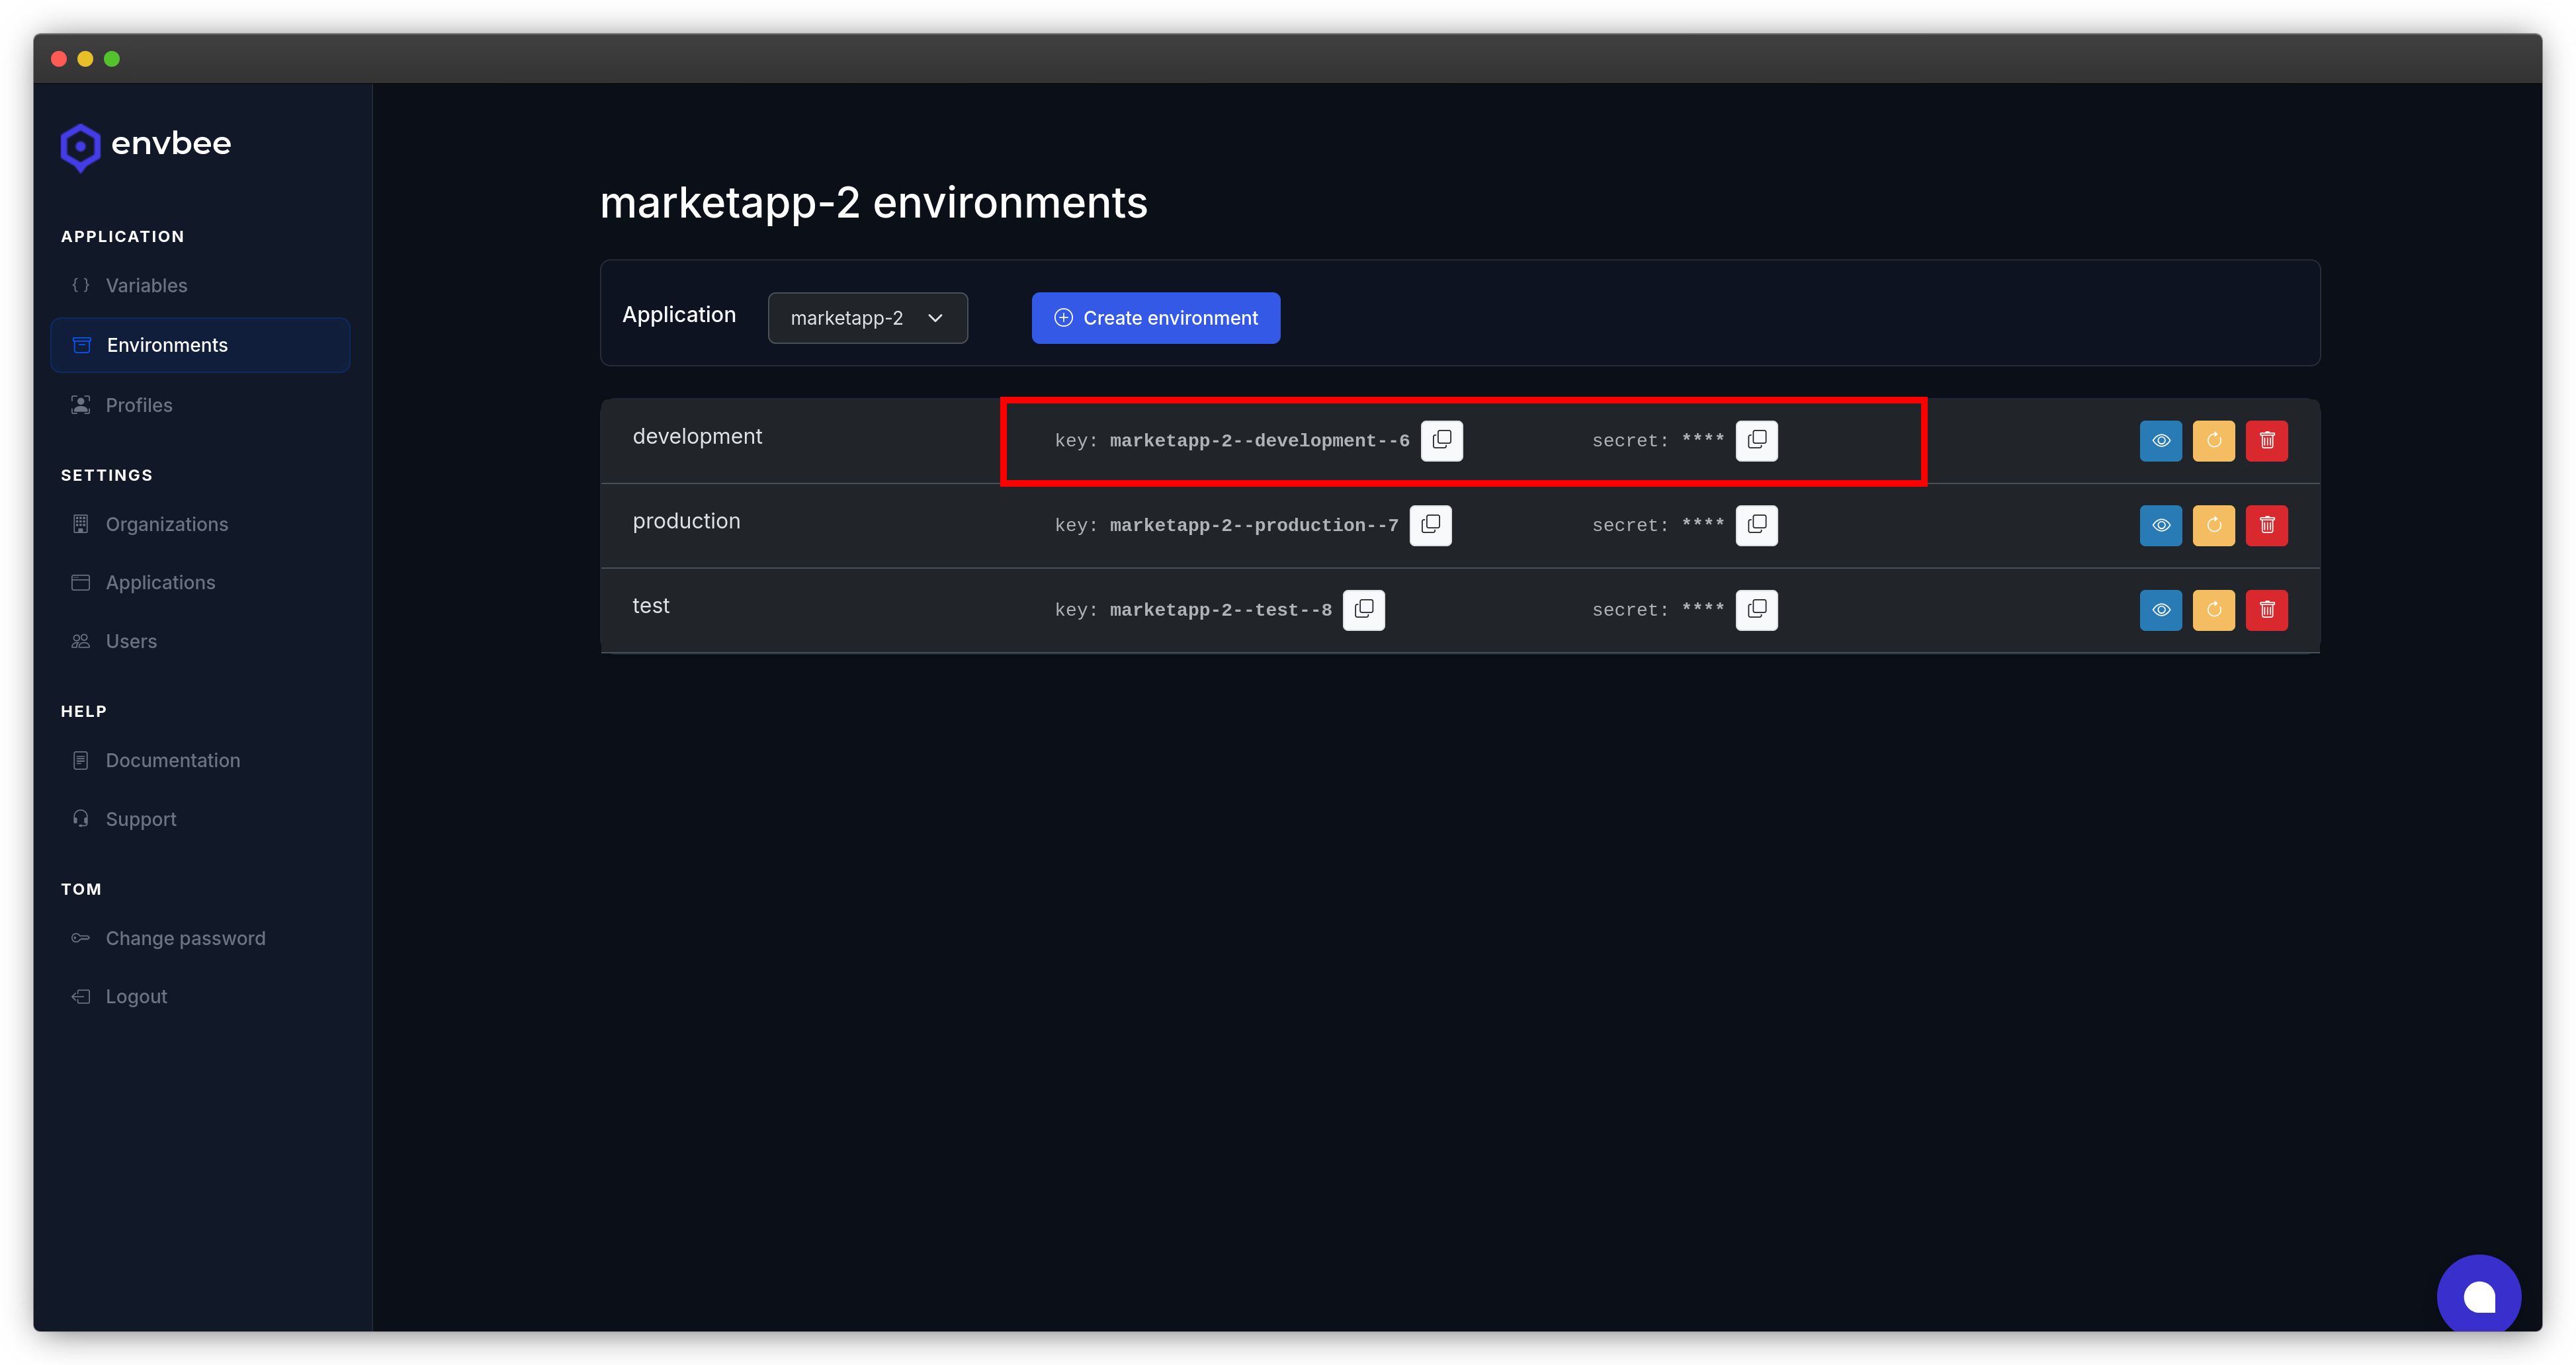The height and width of the screenshot is (1365, 2576).
Task: Open the marketapp-2 application dropdown
Action: point(867,317)
